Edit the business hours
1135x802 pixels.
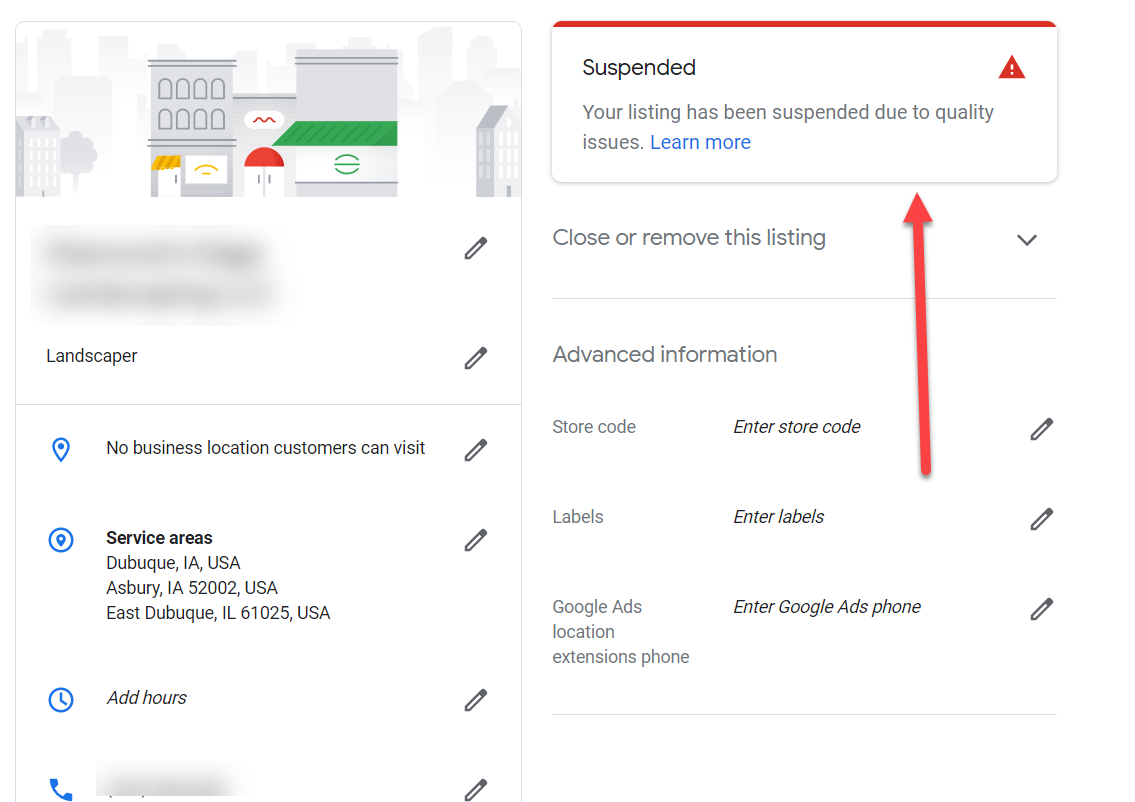click(476, 700)
